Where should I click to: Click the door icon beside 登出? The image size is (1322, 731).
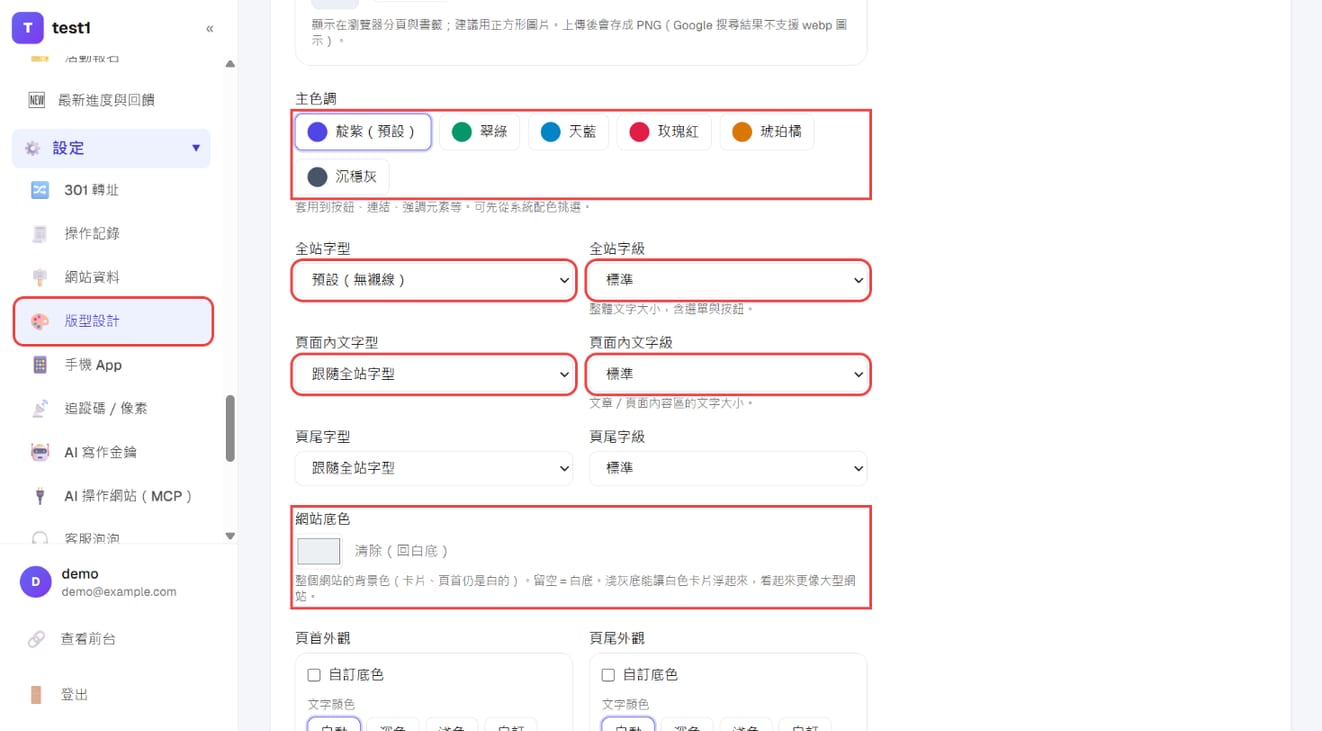[36, 695]
